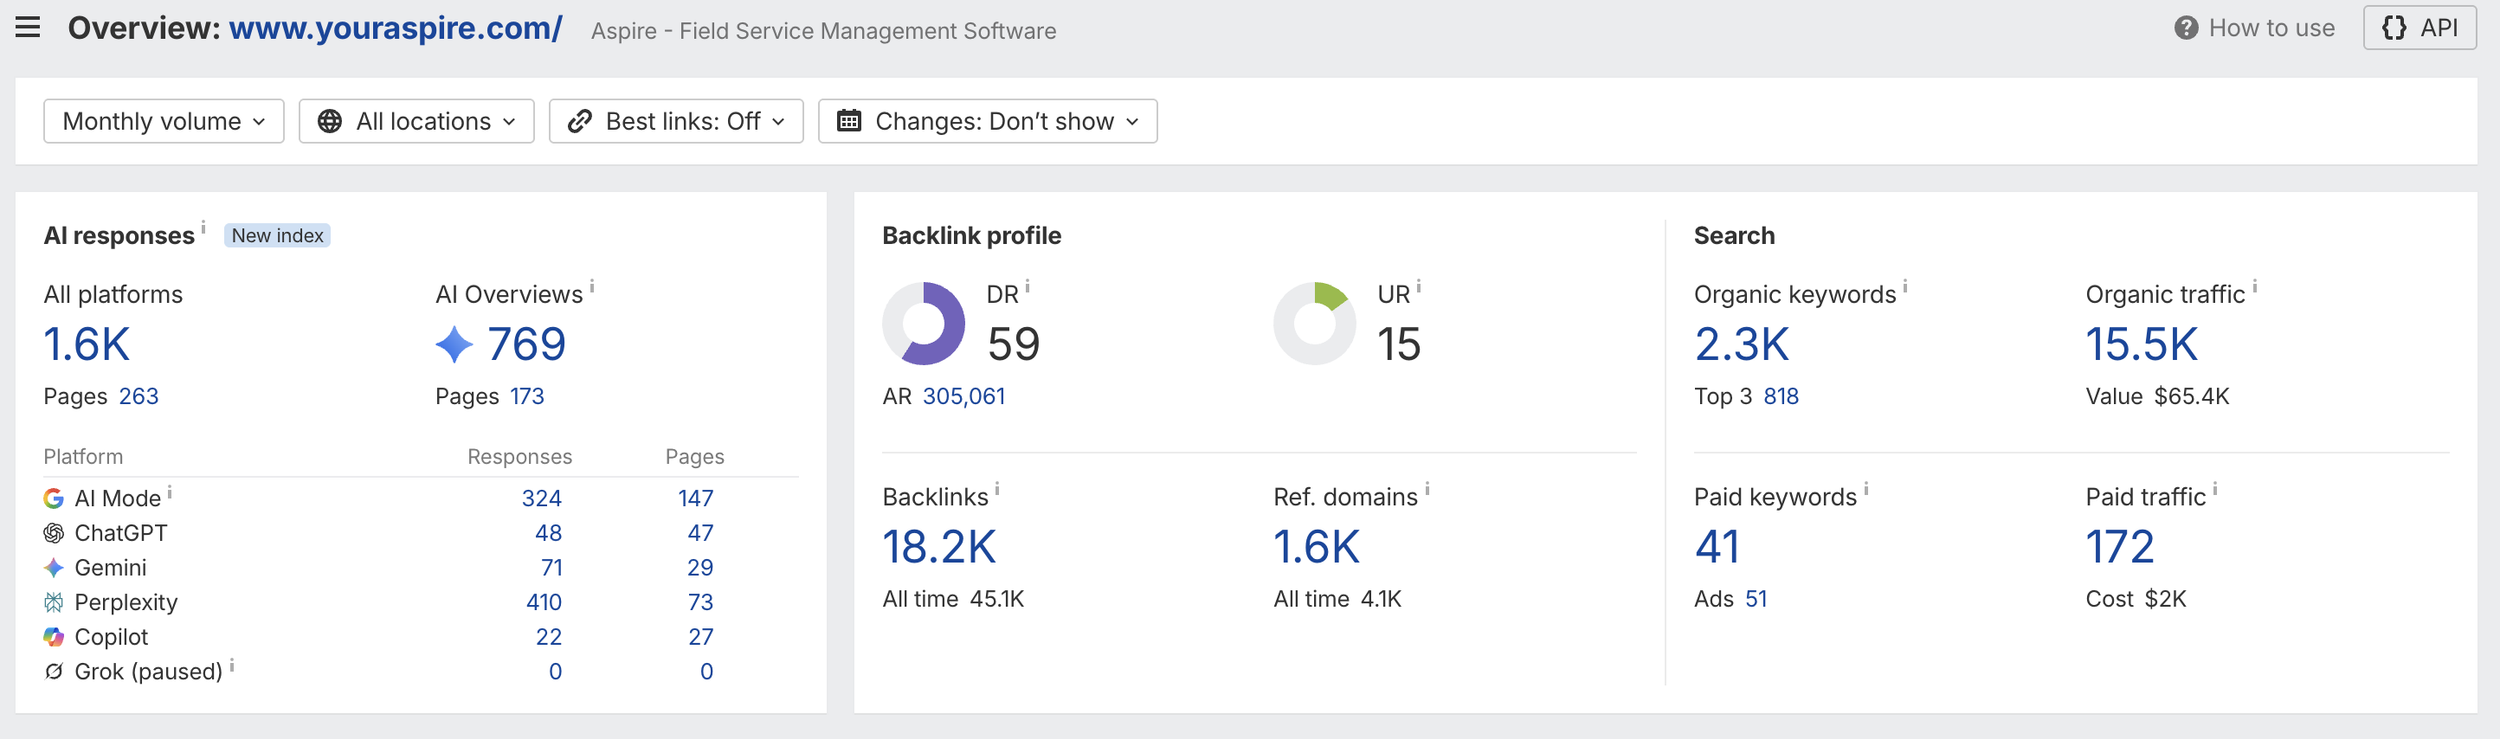Open the Top 3 818 link
Screen dimensions: 2500x739
point(1781,396)
